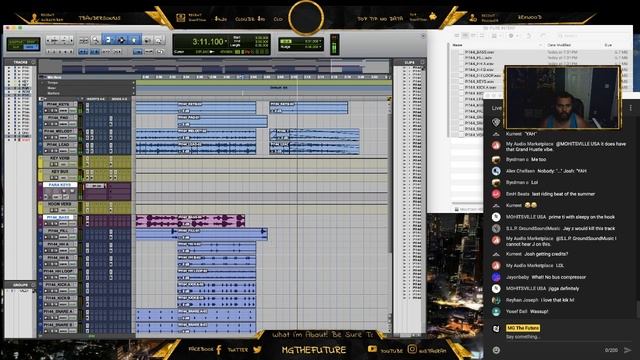Switch Finder to list view icon
This screenshot has height=360, width=640.
pos(465,36)
